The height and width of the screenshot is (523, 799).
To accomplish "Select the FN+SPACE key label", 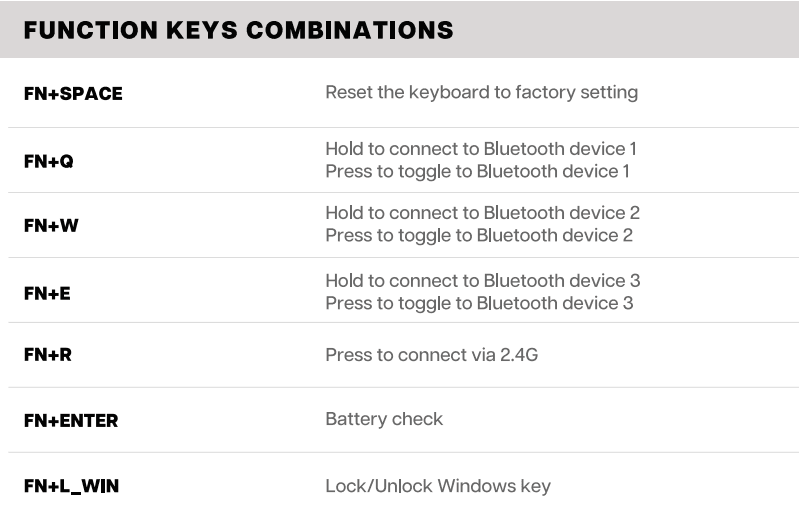I will pos(73,94).
